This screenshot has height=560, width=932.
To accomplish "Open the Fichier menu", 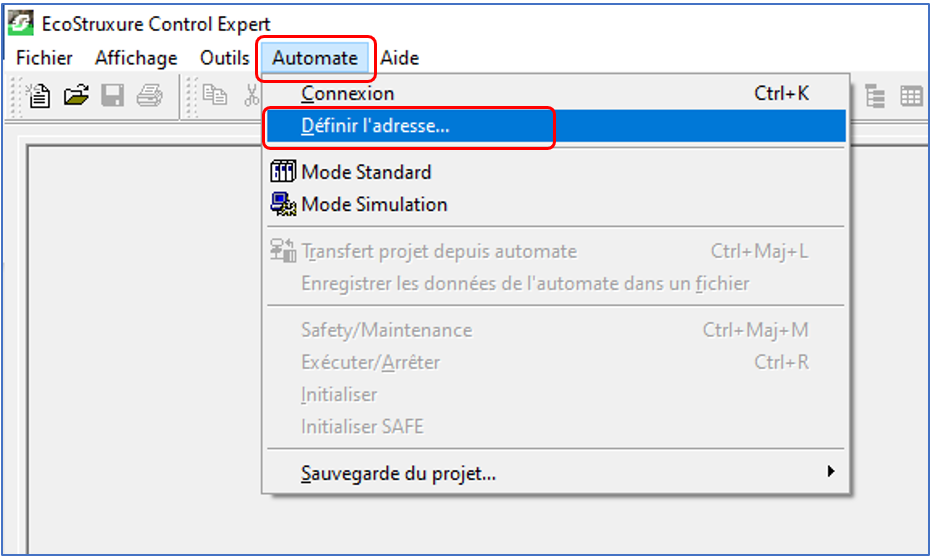I will point(44,58).
